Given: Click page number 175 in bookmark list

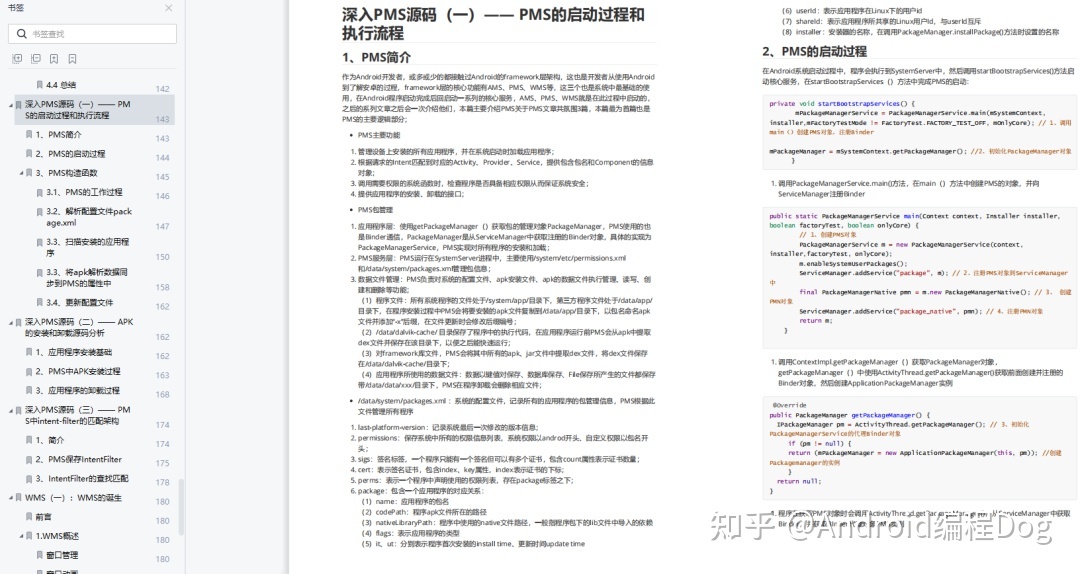Looking at the screenshot, I should click(163, 464).
